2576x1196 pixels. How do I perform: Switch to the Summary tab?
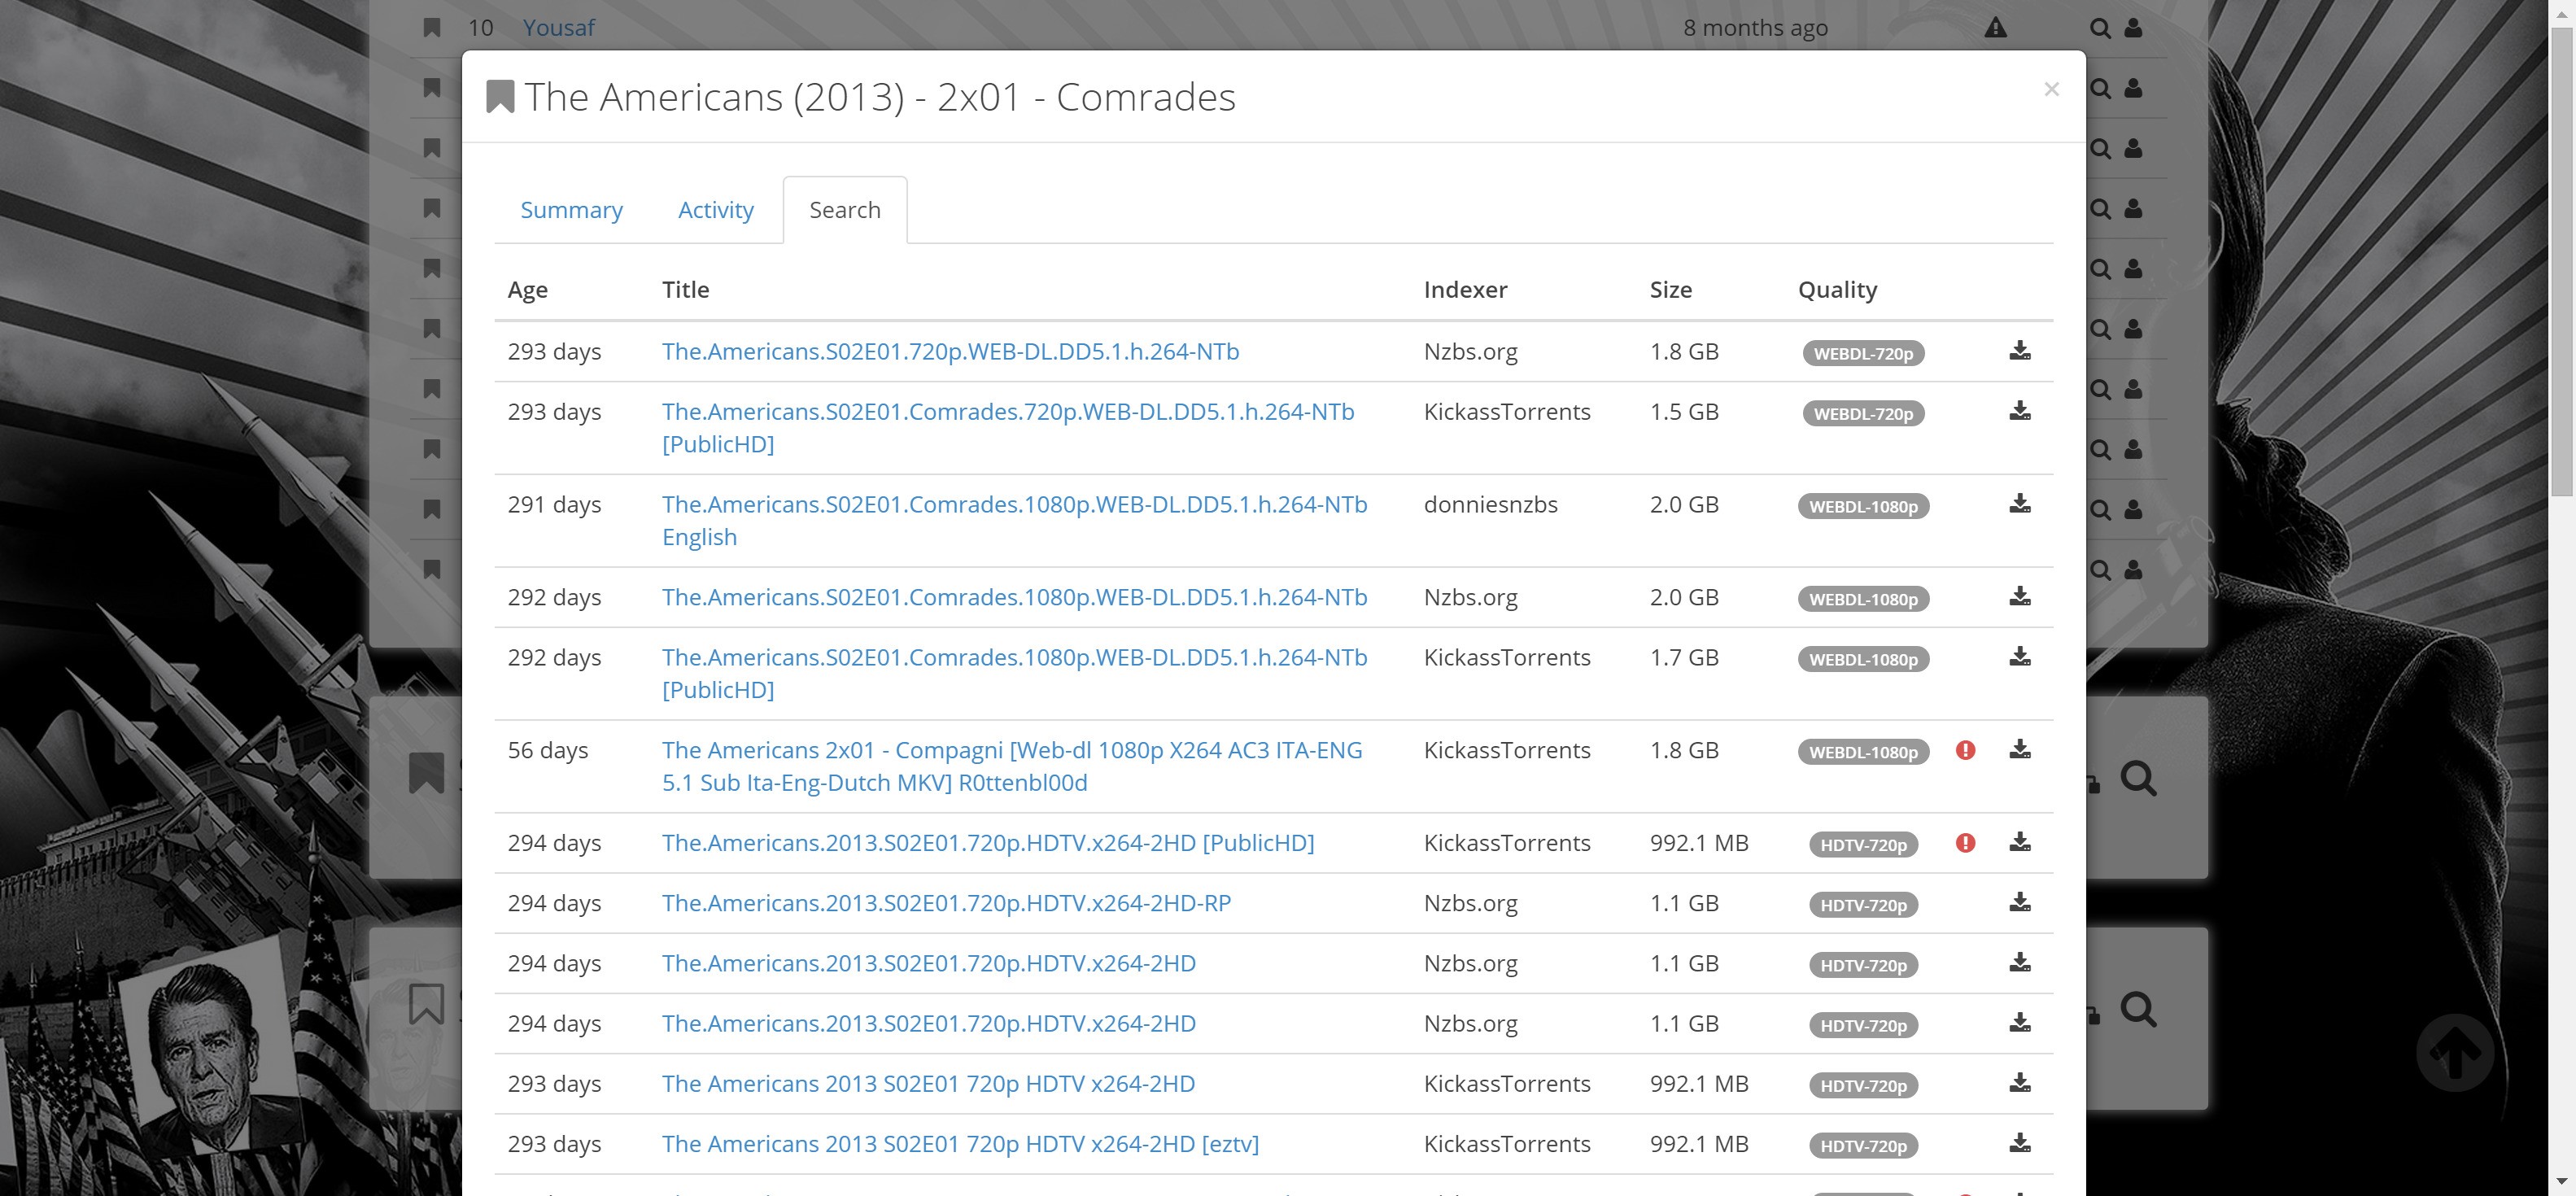click(x=571, y=210)
